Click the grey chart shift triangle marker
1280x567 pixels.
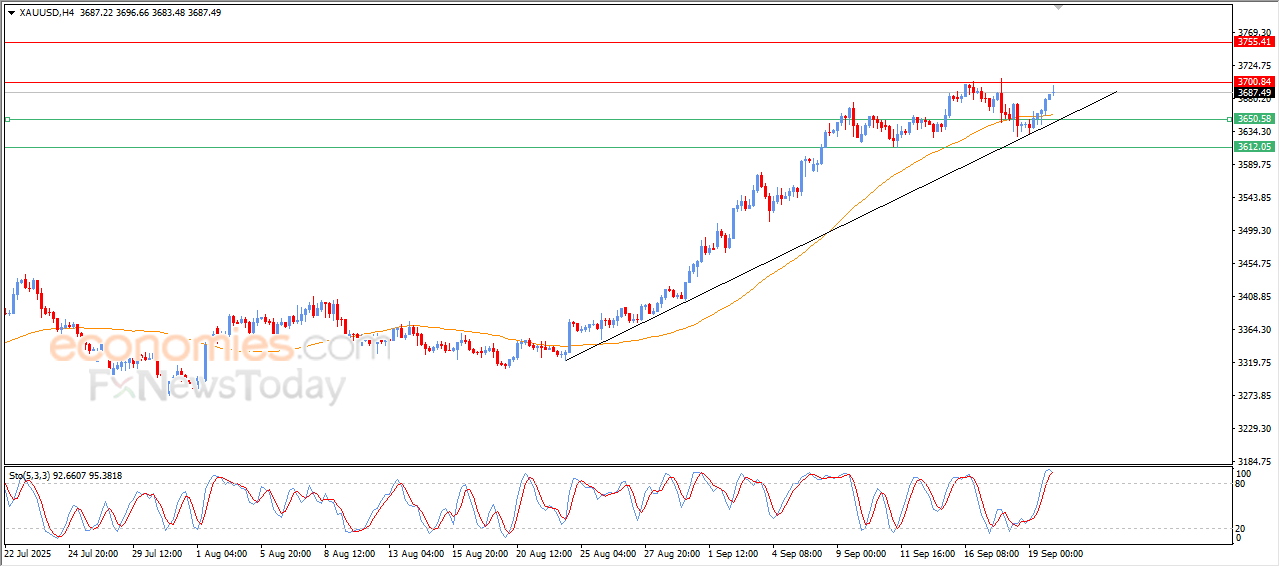[1059, 8]
